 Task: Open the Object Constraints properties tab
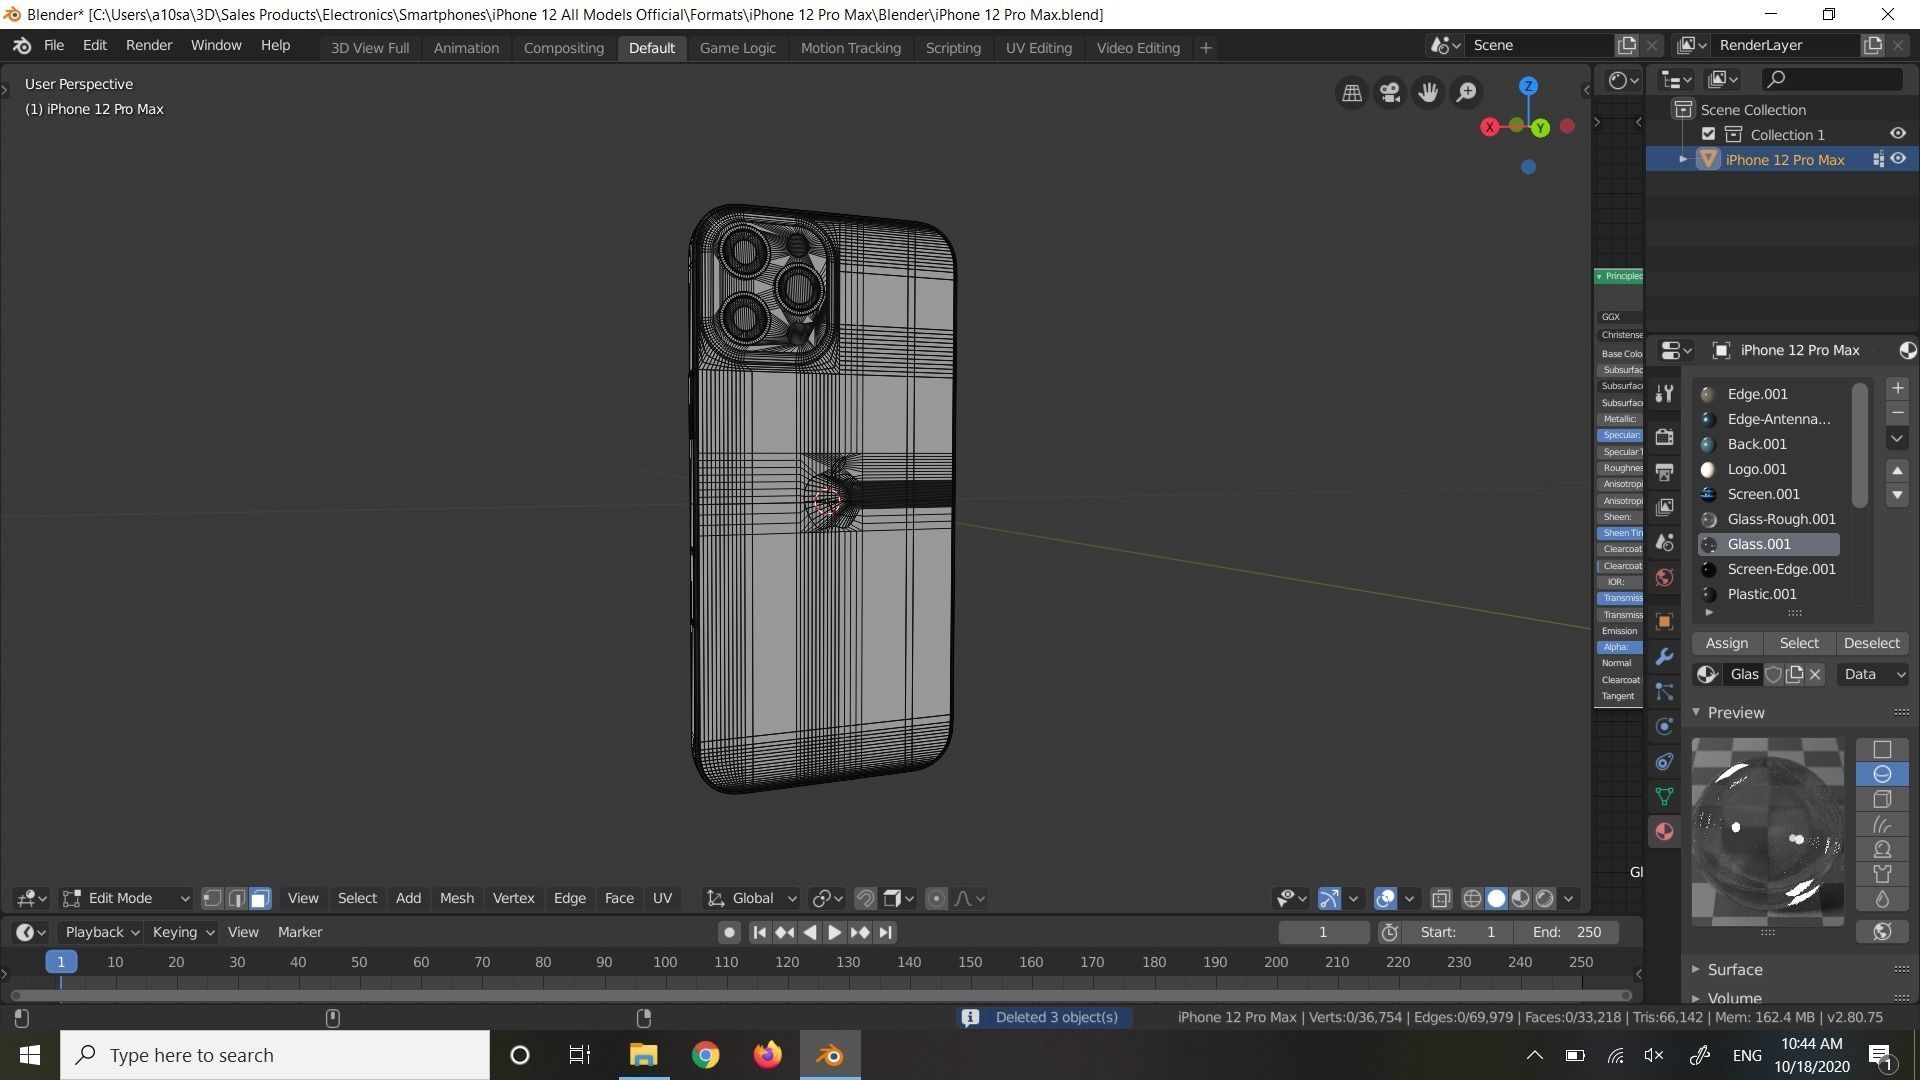coord(1664,762)
